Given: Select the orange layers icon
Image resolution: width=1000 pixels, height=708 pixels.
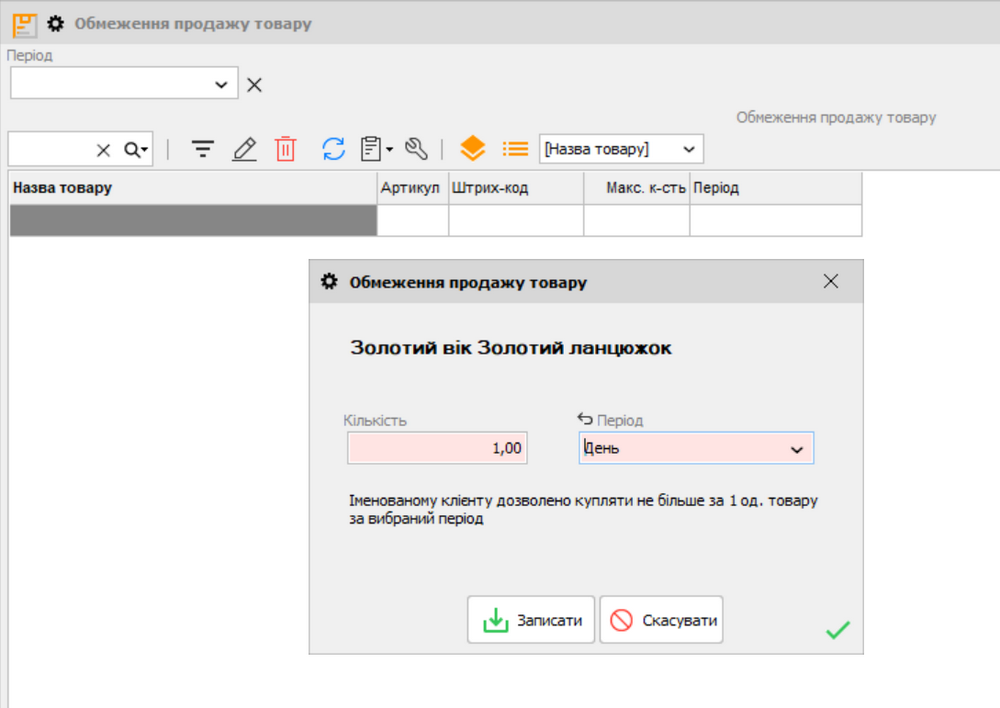Looking at the screenshot, I should pyautogui.click(x=473, y=148).
